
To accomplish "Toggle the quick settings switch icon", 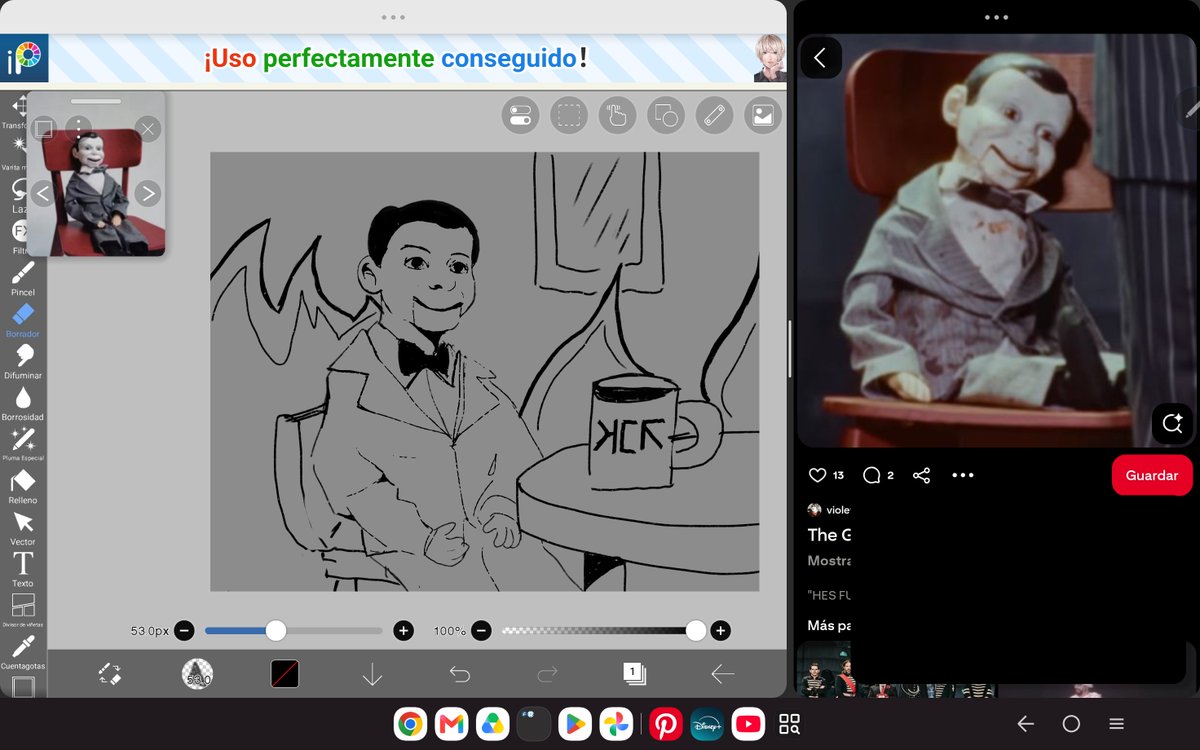I will [x=520, y=116].
